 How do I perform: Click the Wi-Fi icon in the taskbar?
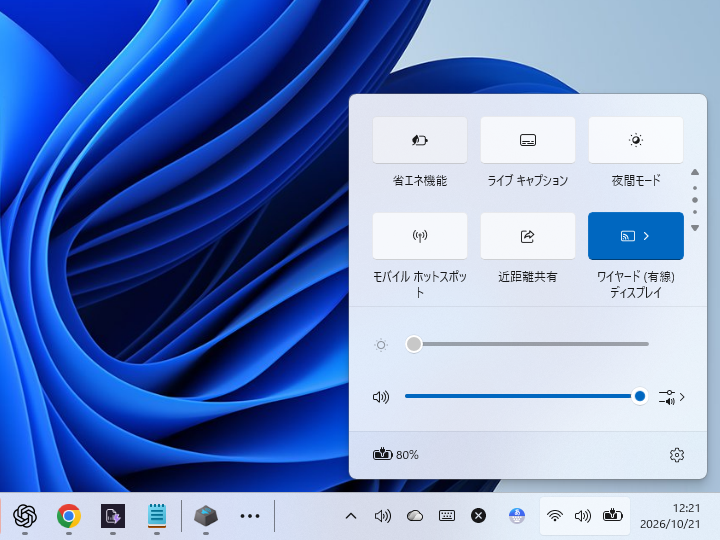[x=555, y=516]
